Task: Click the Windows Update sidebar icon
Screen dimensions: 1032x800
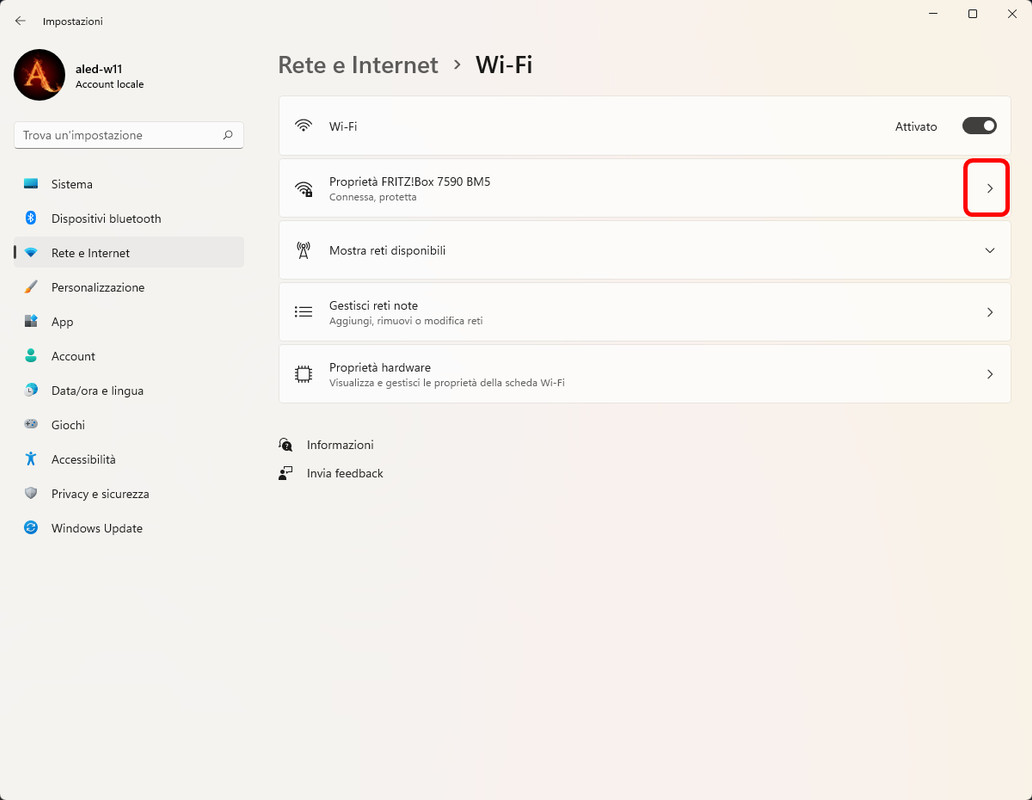Action: coord(31,528)
